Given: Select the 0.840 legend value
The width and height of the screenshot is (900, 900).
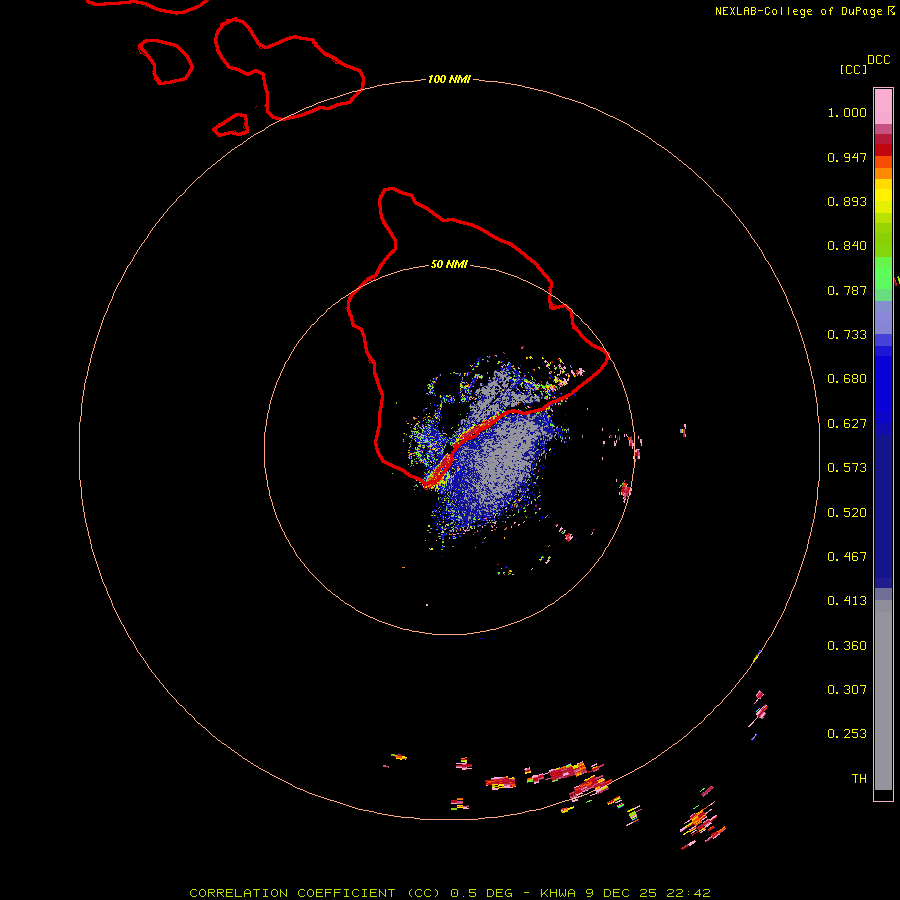Looking at the screenshot, I should [847, 246].
